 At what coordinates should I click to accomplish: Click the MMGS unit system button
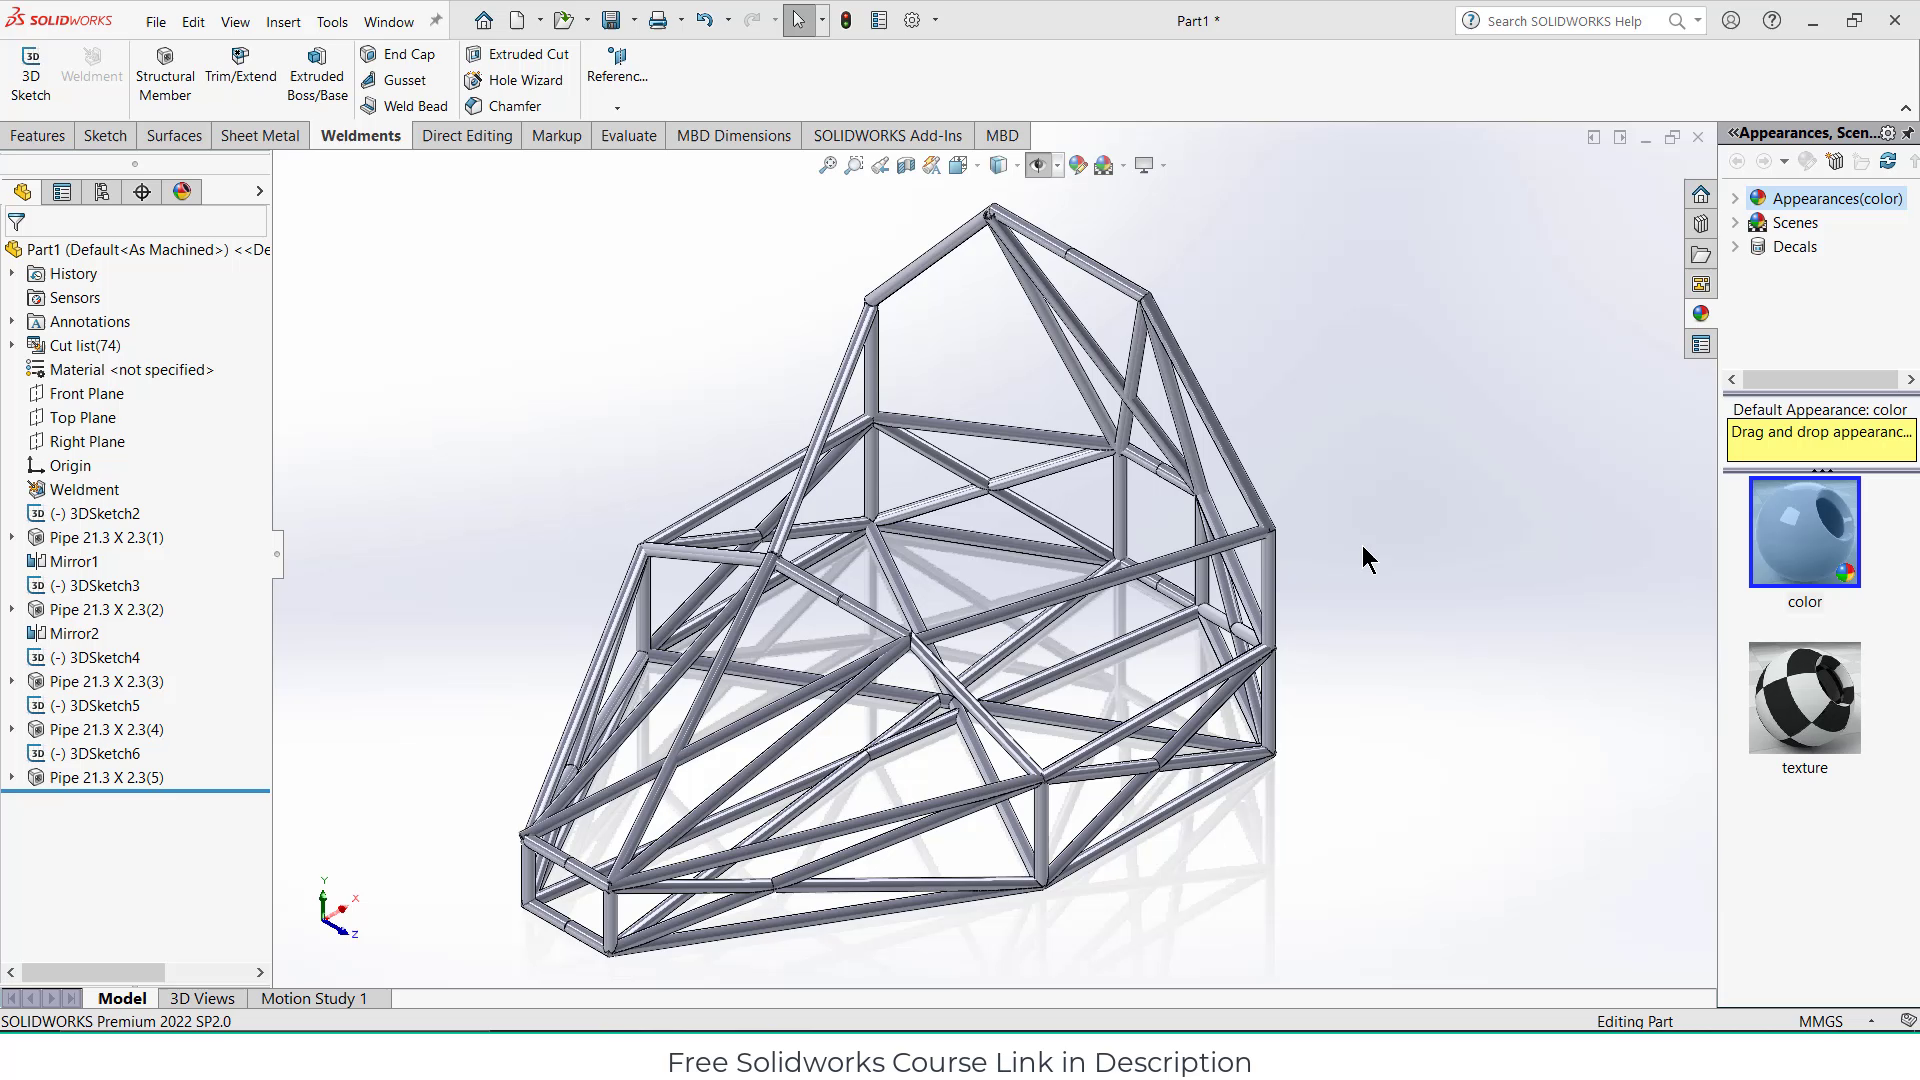coord(1820,1021)
